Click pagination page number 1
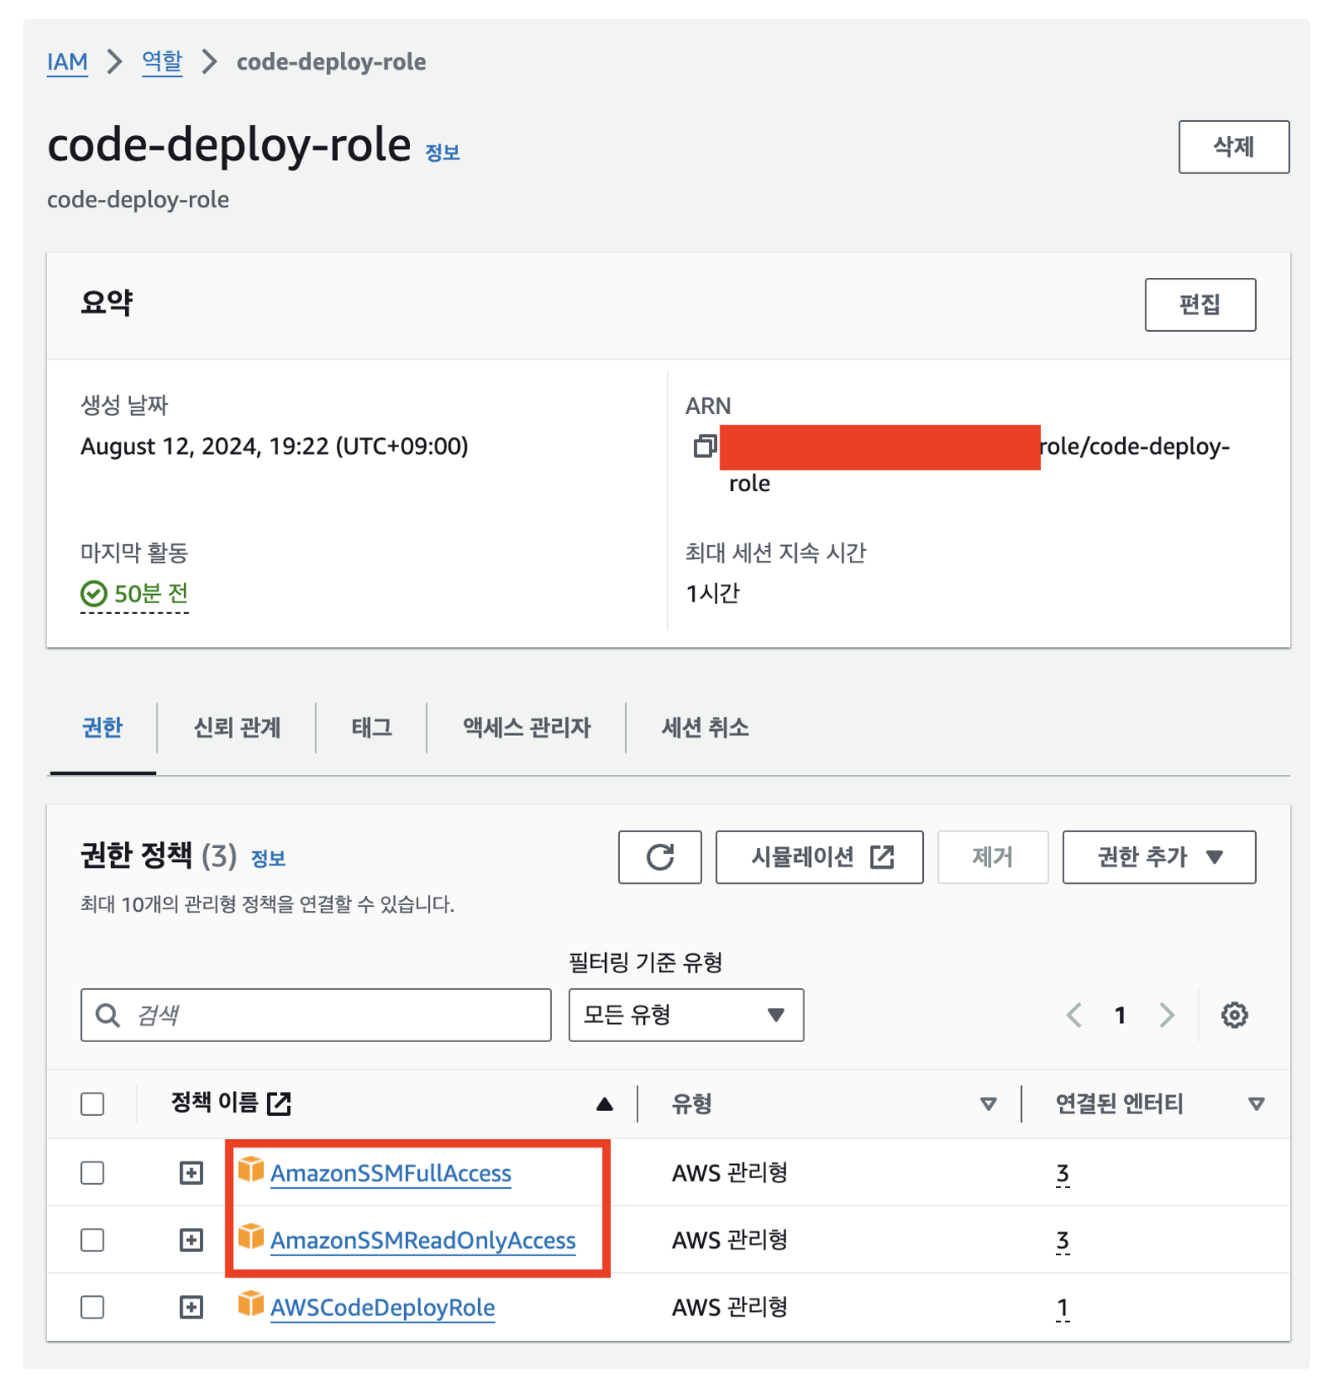The height and width of the screenshot is (1378, 1324). [x=1120, y=1015]
